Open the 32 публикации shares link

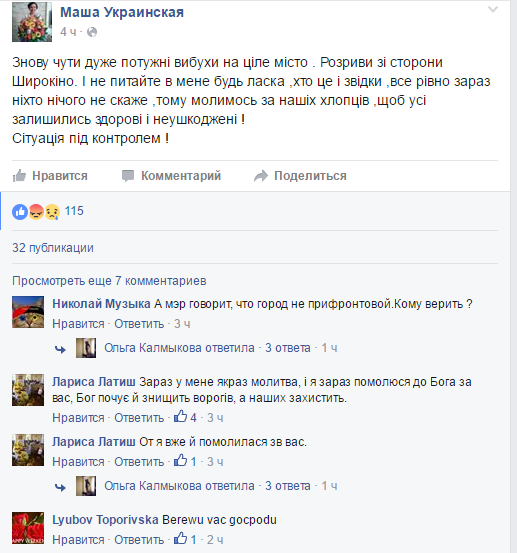(x=53, y=248)
